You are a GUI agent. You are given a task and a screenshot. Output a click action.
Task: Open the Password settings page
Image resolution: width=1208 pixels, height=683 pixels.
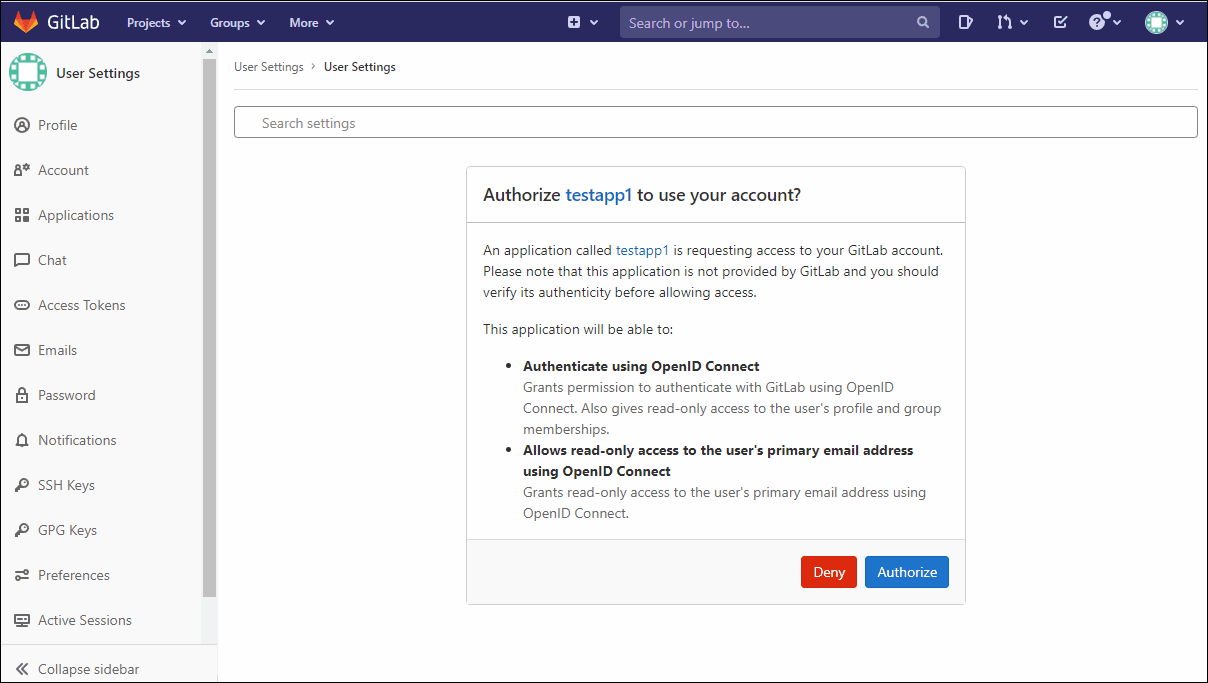(x=67, y=395)
